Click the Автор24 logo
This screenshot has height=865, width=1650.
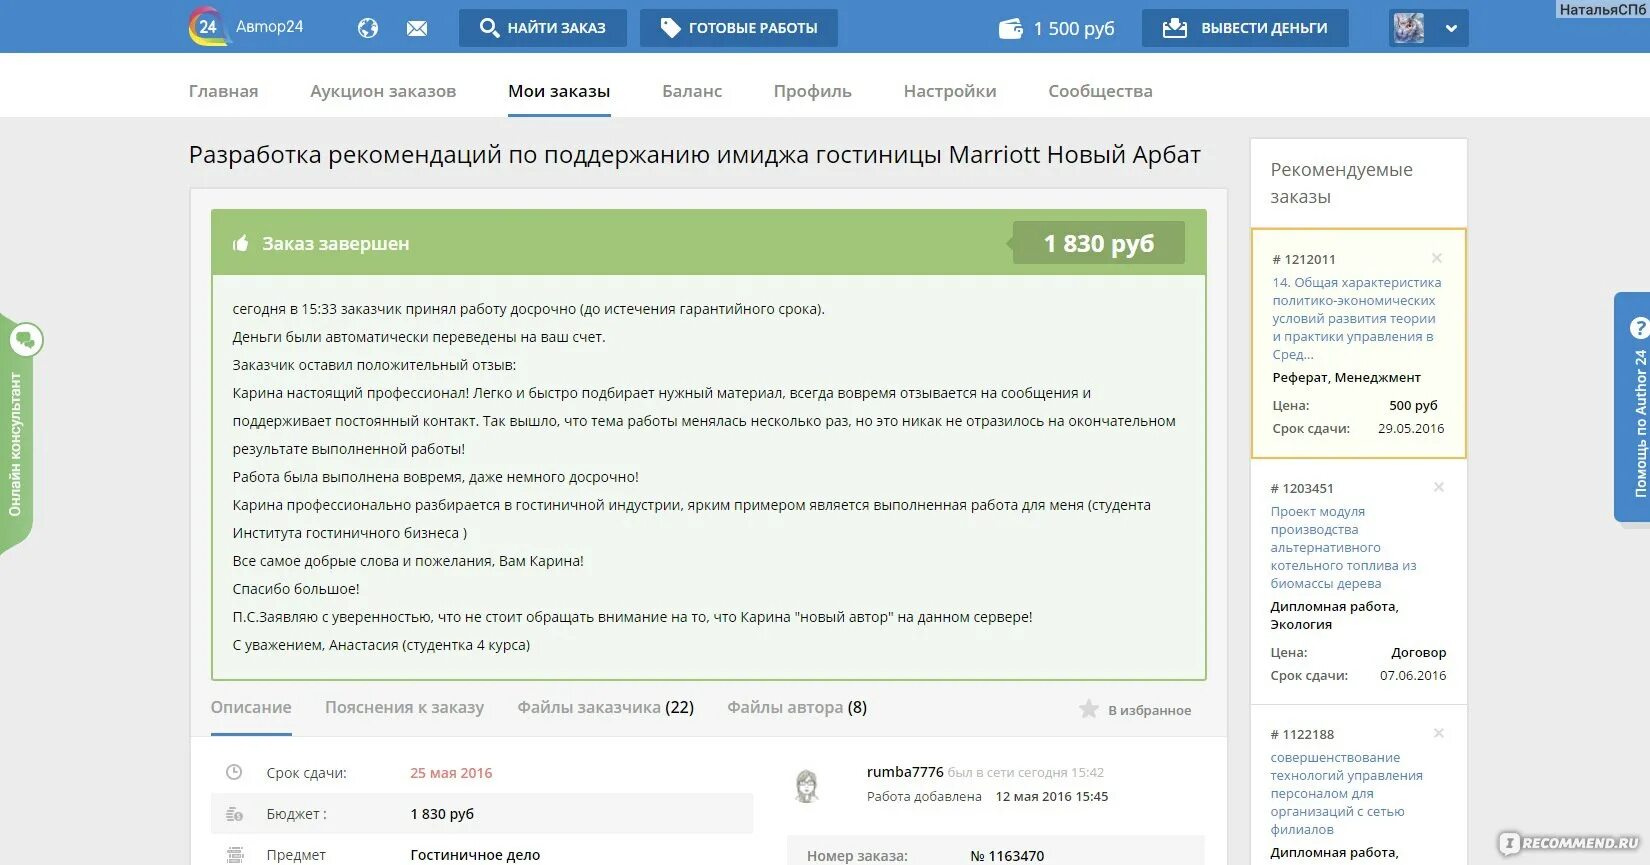pos(246,27)
